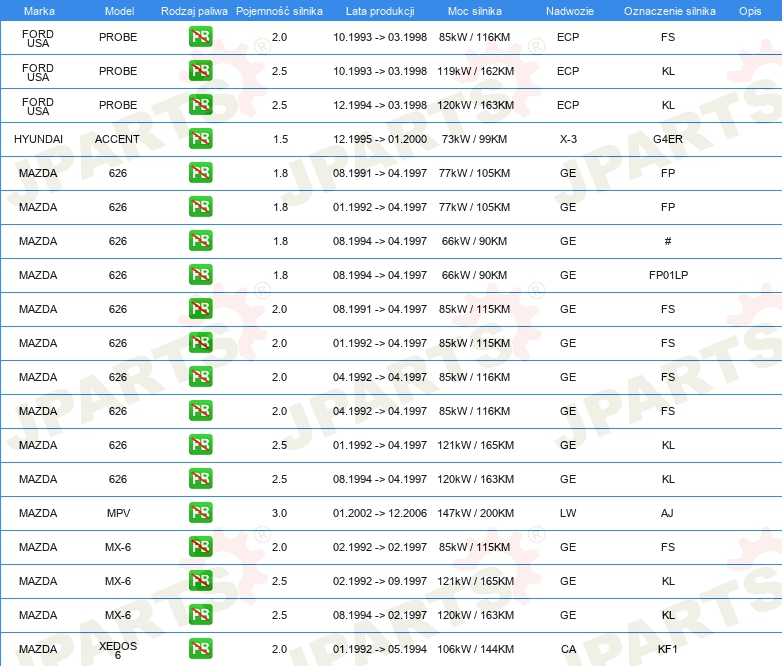Click fuel icon in Mazda 626 2.0 01.1992 row
The width and height of the screenshot is (782, 666).
(x=200, y=343)
